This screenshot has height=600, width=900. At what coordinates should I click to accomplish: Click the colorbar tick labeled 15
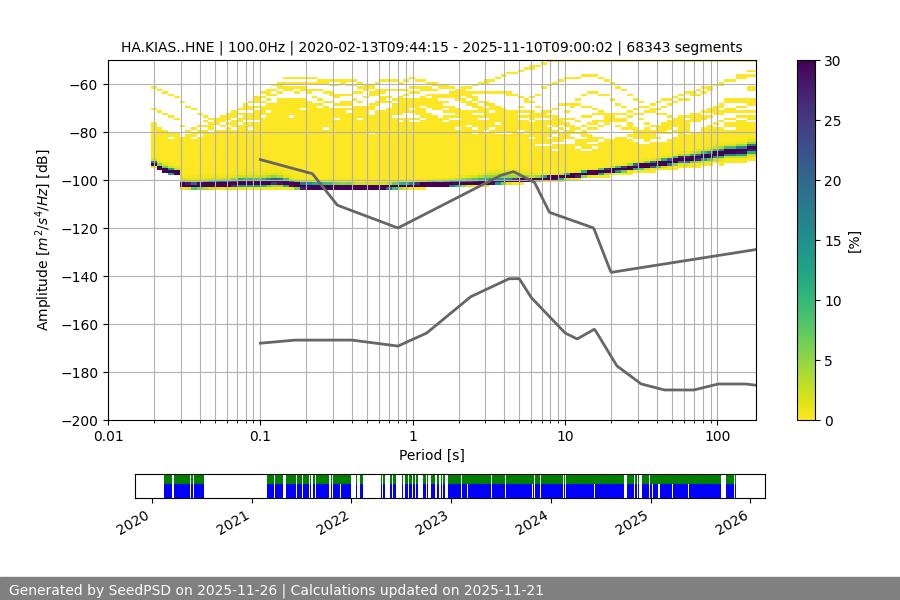833,240
